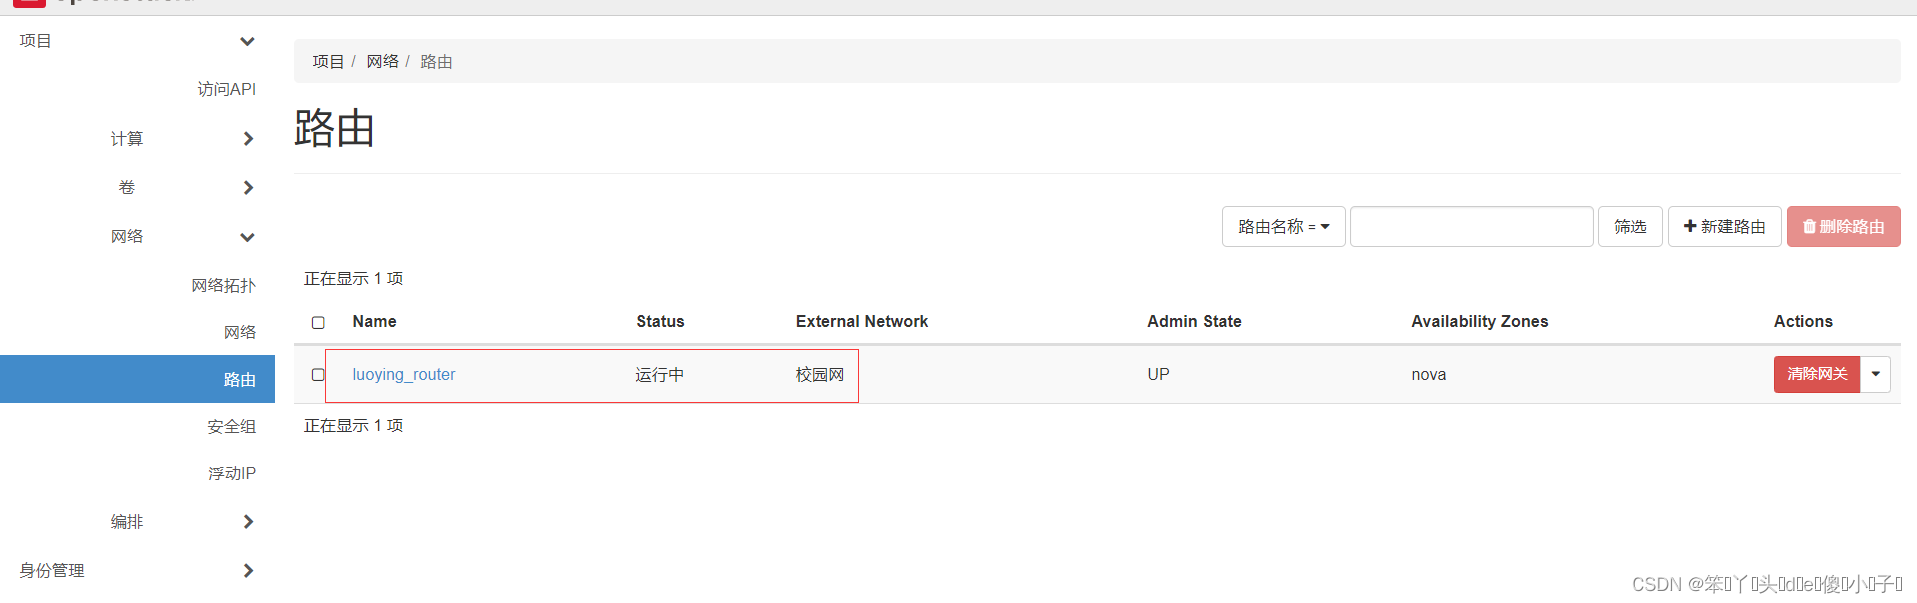Open the 网络拓扑 page

[224, 285]
